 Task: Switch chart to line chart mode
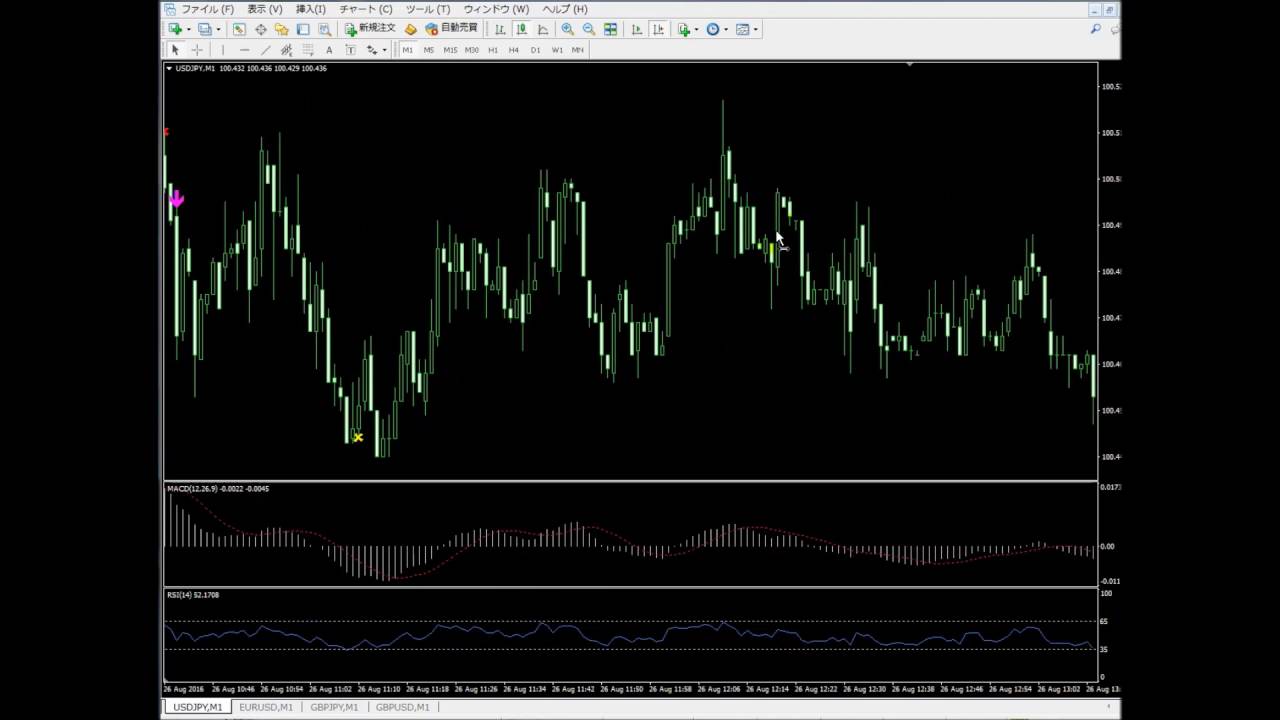543,30
